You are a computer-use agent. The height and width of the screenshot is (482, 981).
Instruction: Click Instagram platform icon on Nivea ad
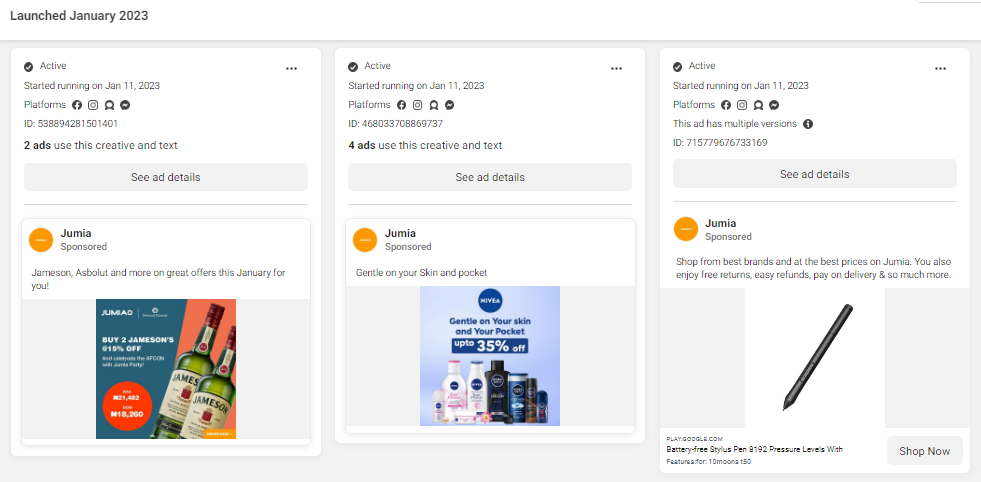click(x=418, y=105)
